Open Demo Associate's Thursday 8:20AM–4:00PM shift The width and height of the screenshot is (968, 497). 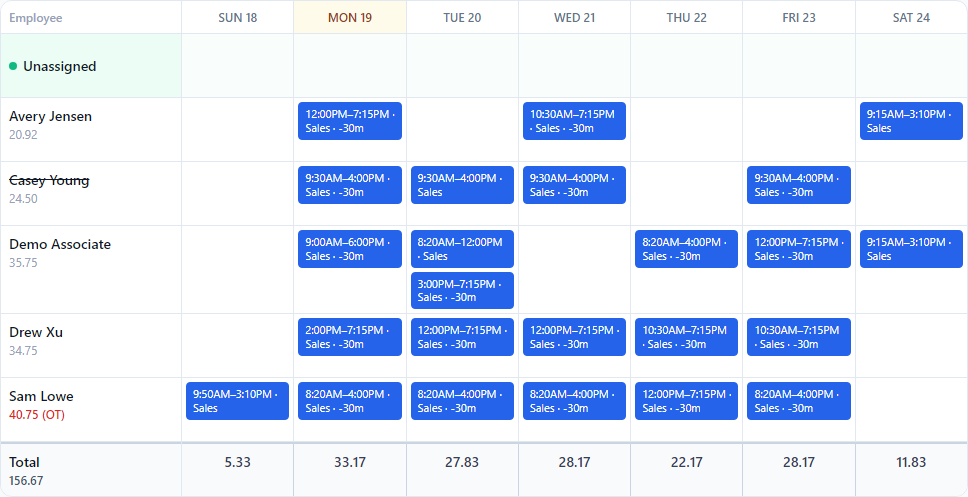pyautogui.click(x=686, y=249)
